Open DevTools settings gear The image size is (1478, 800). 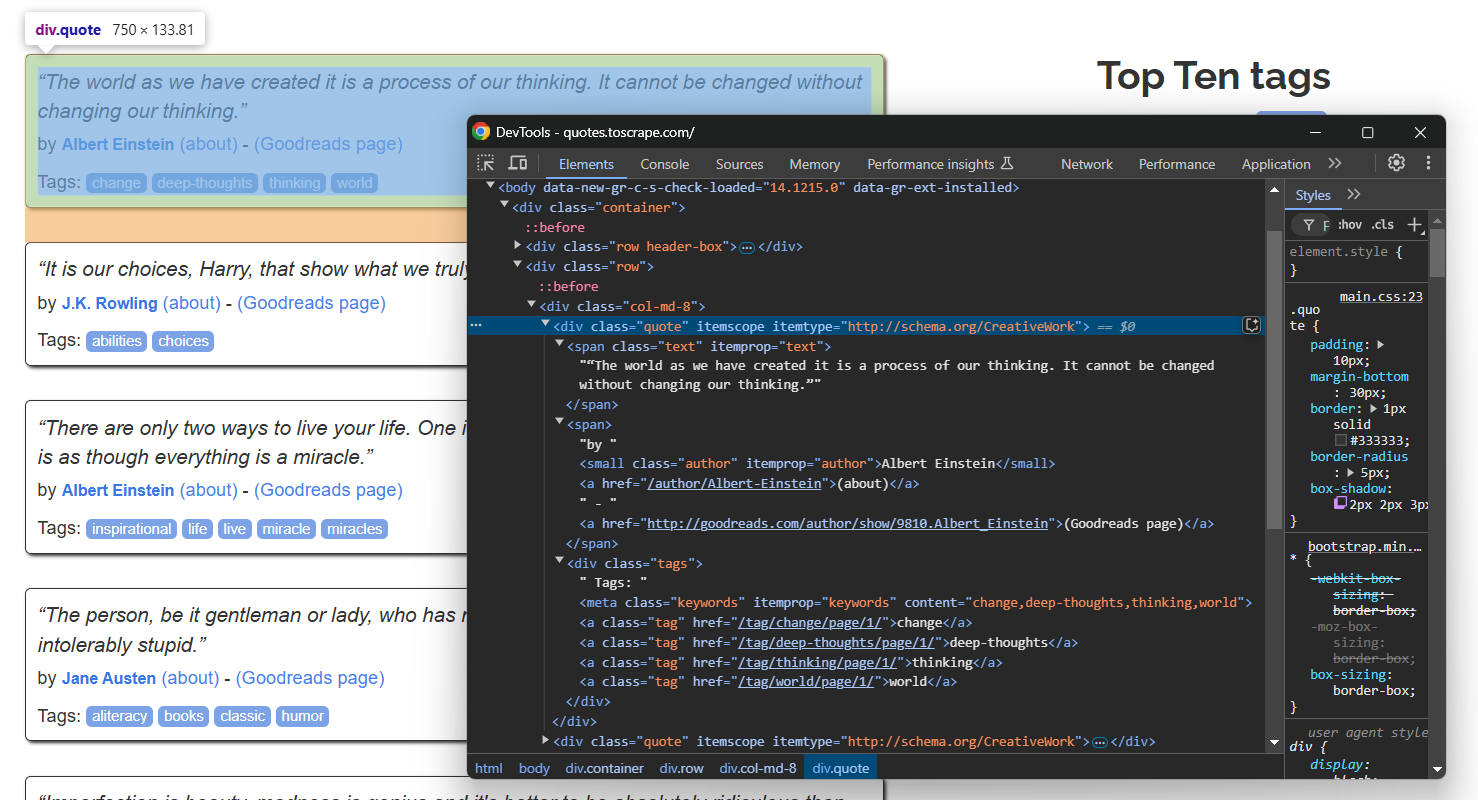pyautogui.click(x=1396, y=163)
